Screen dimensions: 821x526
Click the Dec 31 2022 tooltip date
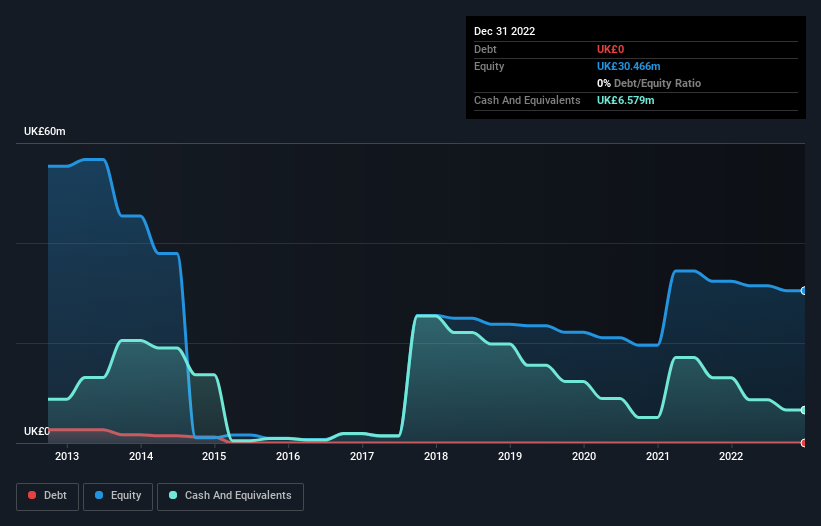point(504,31)
